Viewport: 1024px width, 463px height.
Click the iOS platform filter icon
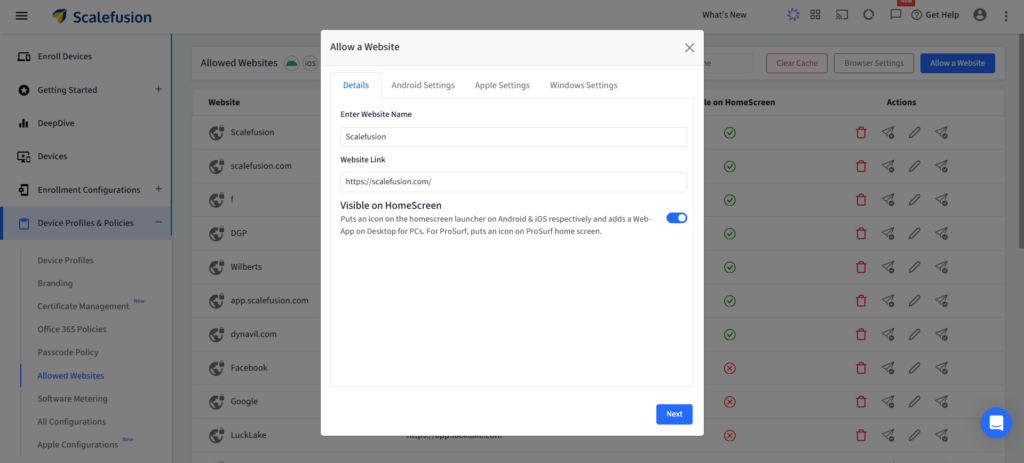pos(310,63)
